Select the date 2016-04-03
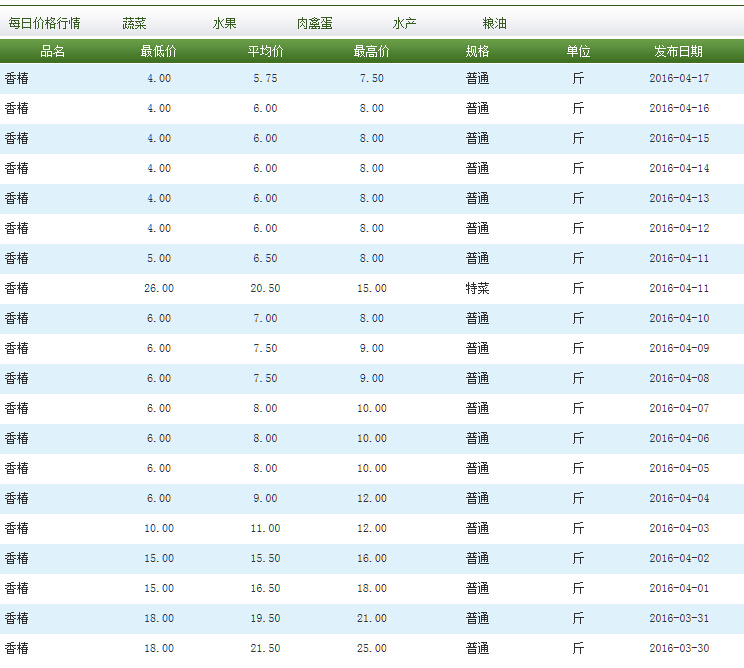744x668 pixels. (x=679, y=528)
